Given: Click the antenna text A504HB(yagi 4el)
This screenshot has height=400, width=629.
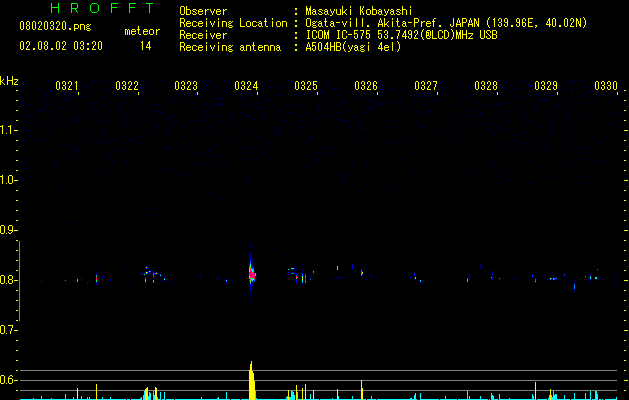Looking at the screenshot, I should click(353, 47).
